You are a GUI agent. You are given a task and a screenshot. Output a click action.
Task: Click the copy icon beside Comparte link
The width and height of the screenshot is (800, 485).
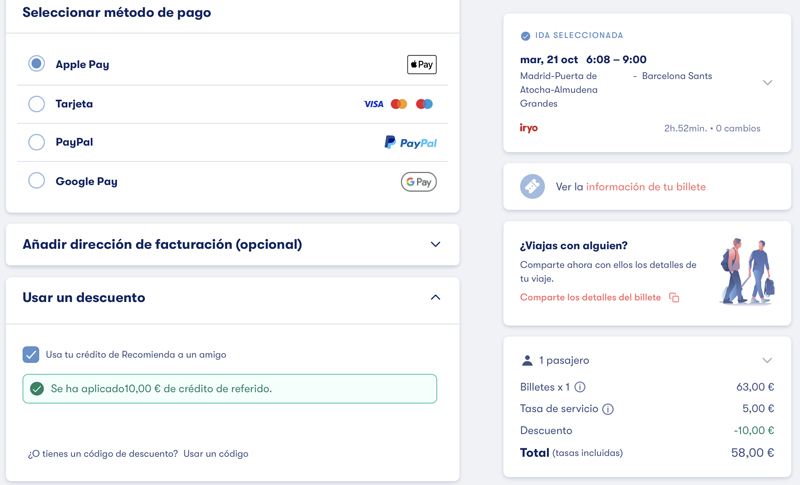coord(674,298)
